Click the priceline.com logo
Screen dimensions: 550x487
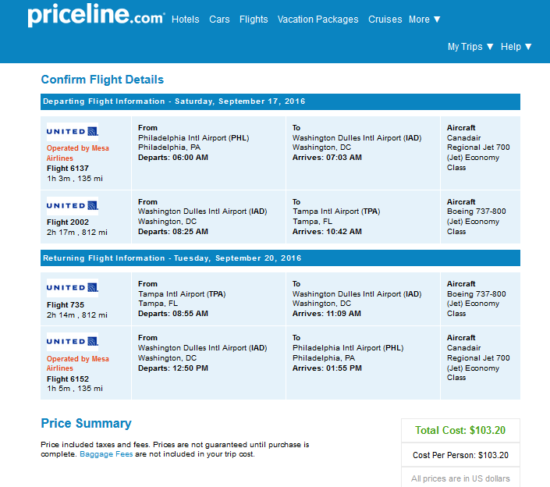click(96, 15)
